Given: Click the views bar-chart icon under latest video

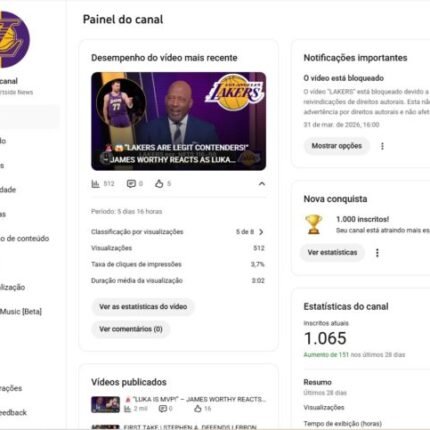Looking at the screenshot, I should pyautogui.click(x=95, y=184).
